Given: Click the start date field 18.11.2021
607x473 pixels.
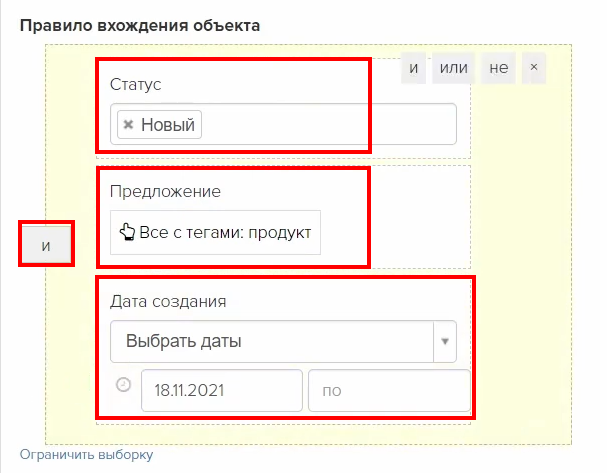Looking at the screenshot, I should 221,390.
